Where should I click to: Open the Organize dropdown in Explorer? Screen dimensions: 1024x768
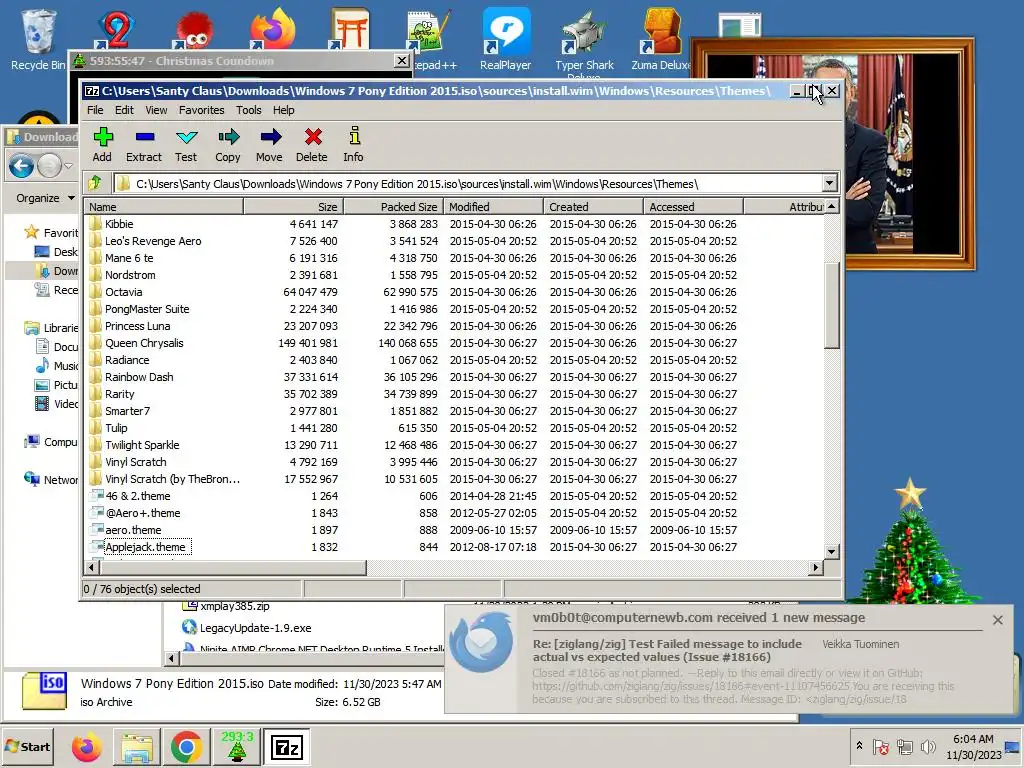point(44,198)
